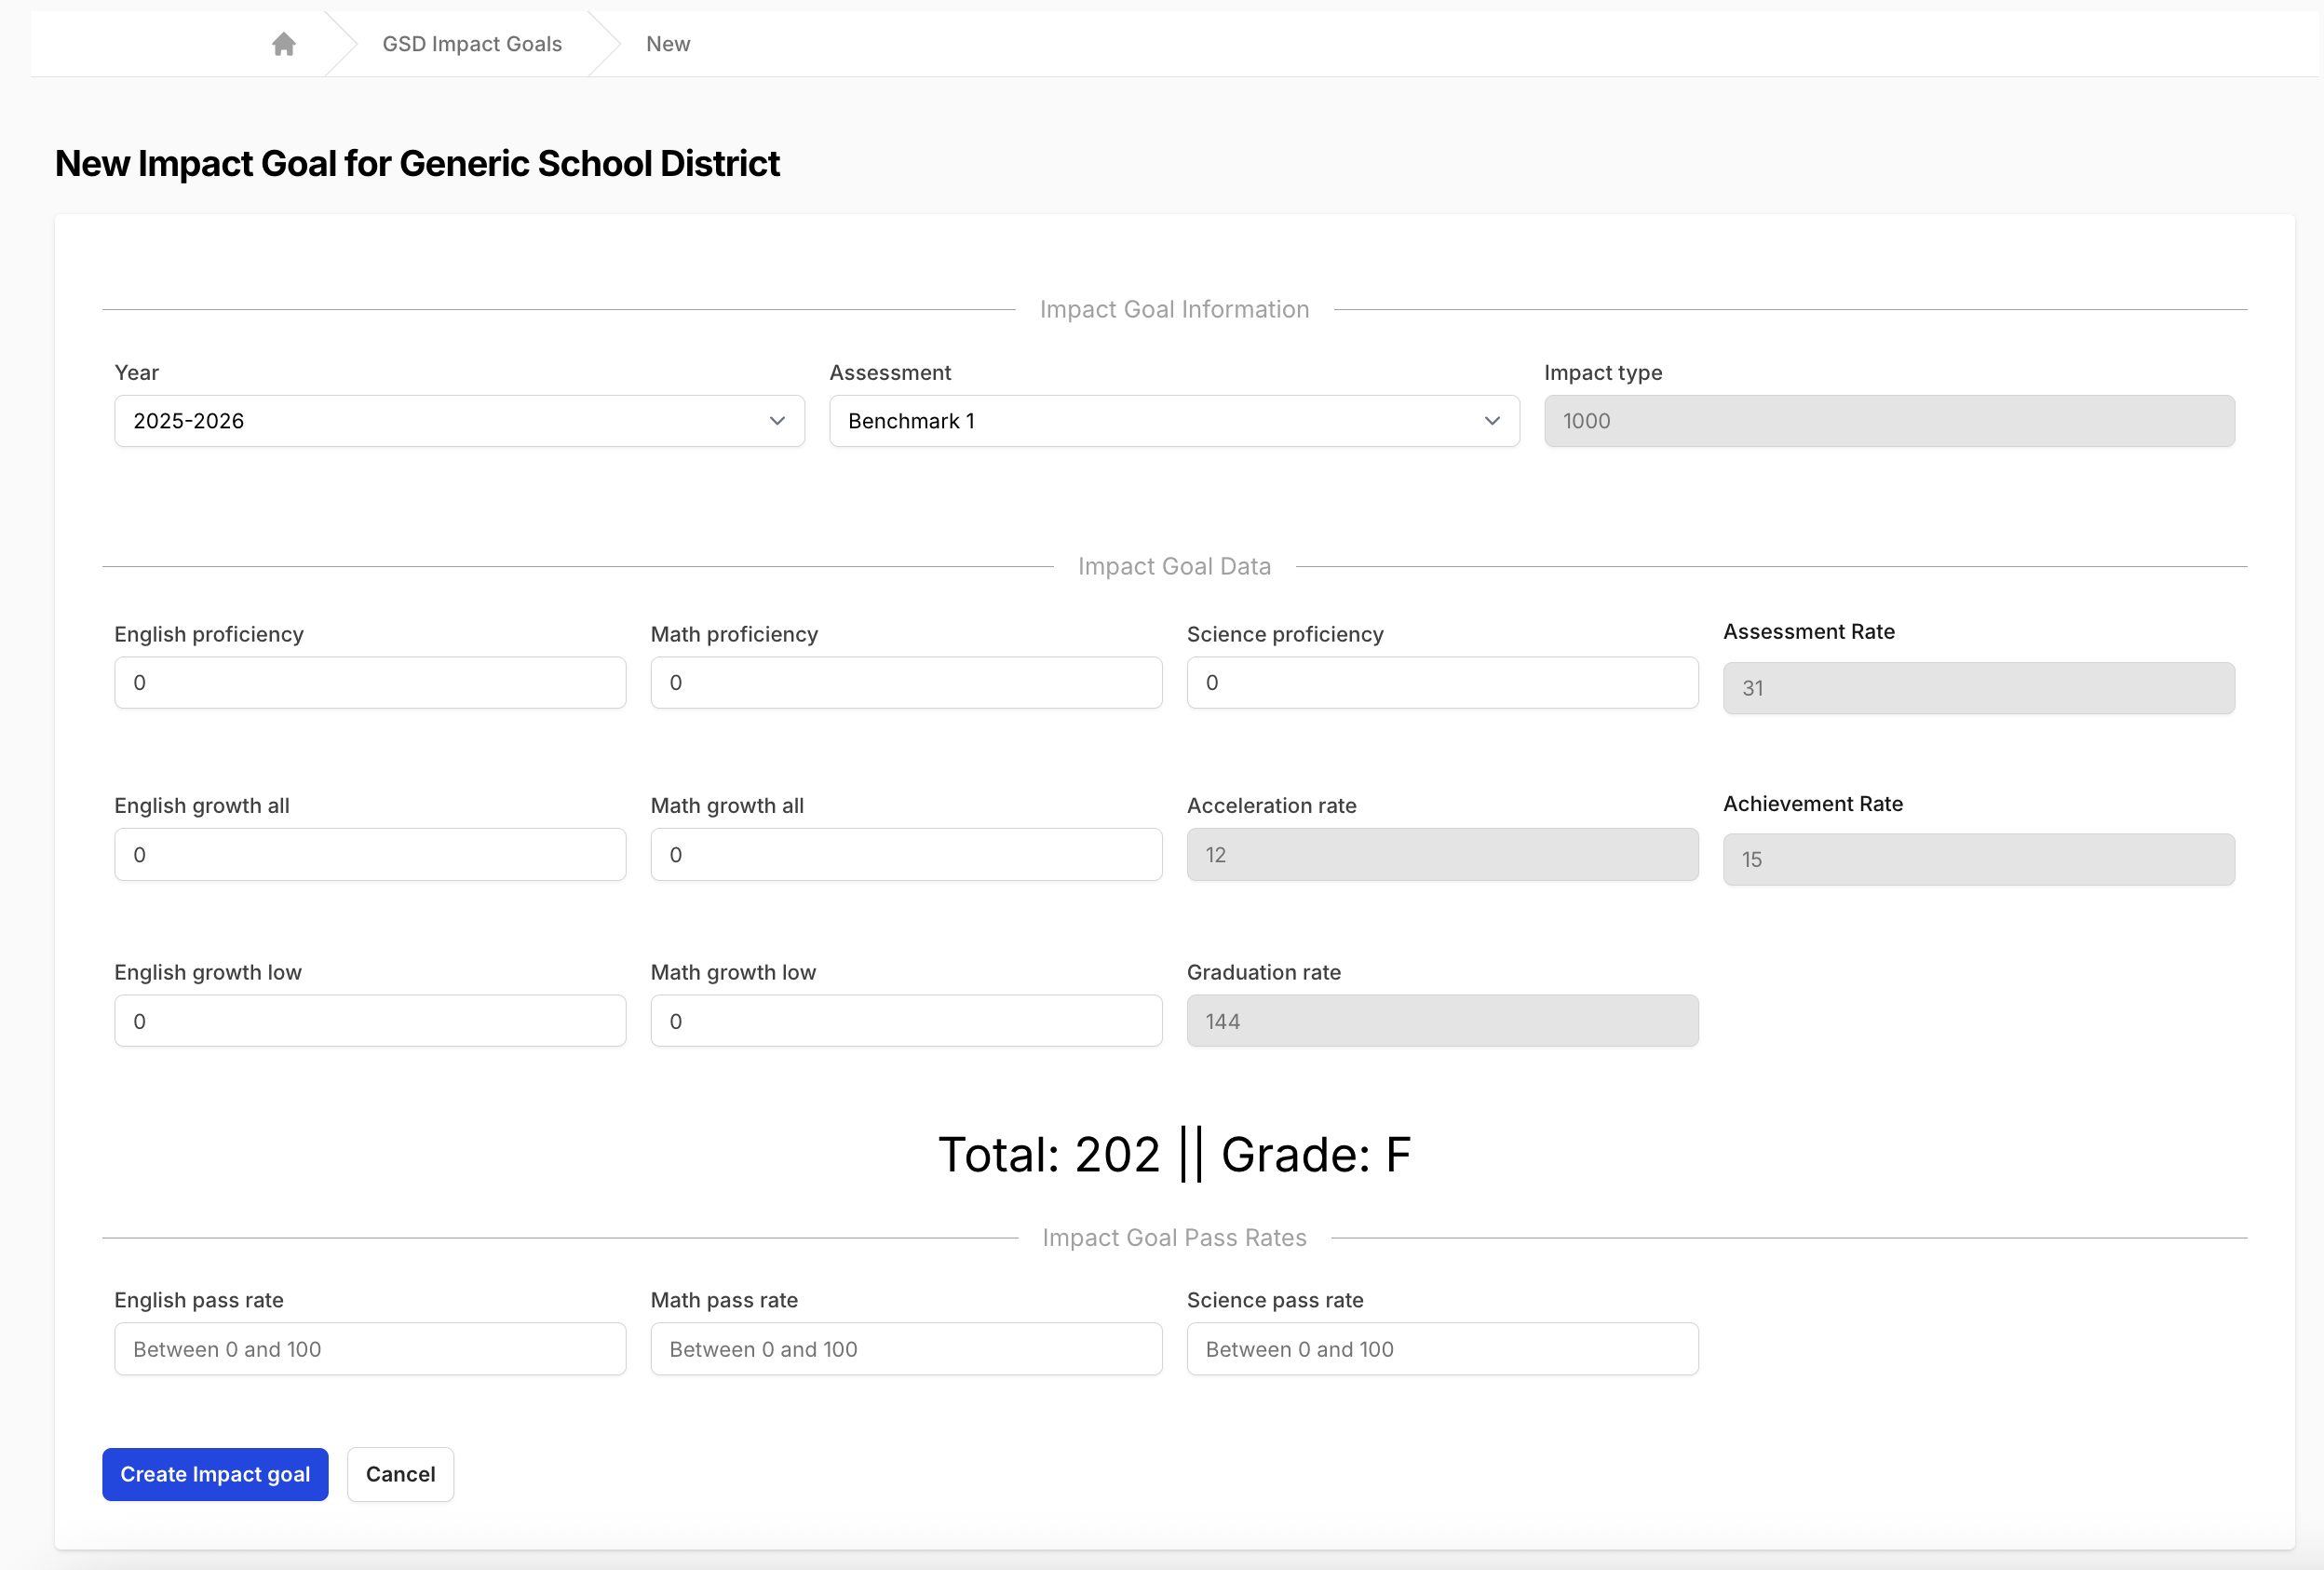Click the disabled Impact type field
Image resolution: width=2324 pixels, height=1570 pixels.
coord(1889,421)
